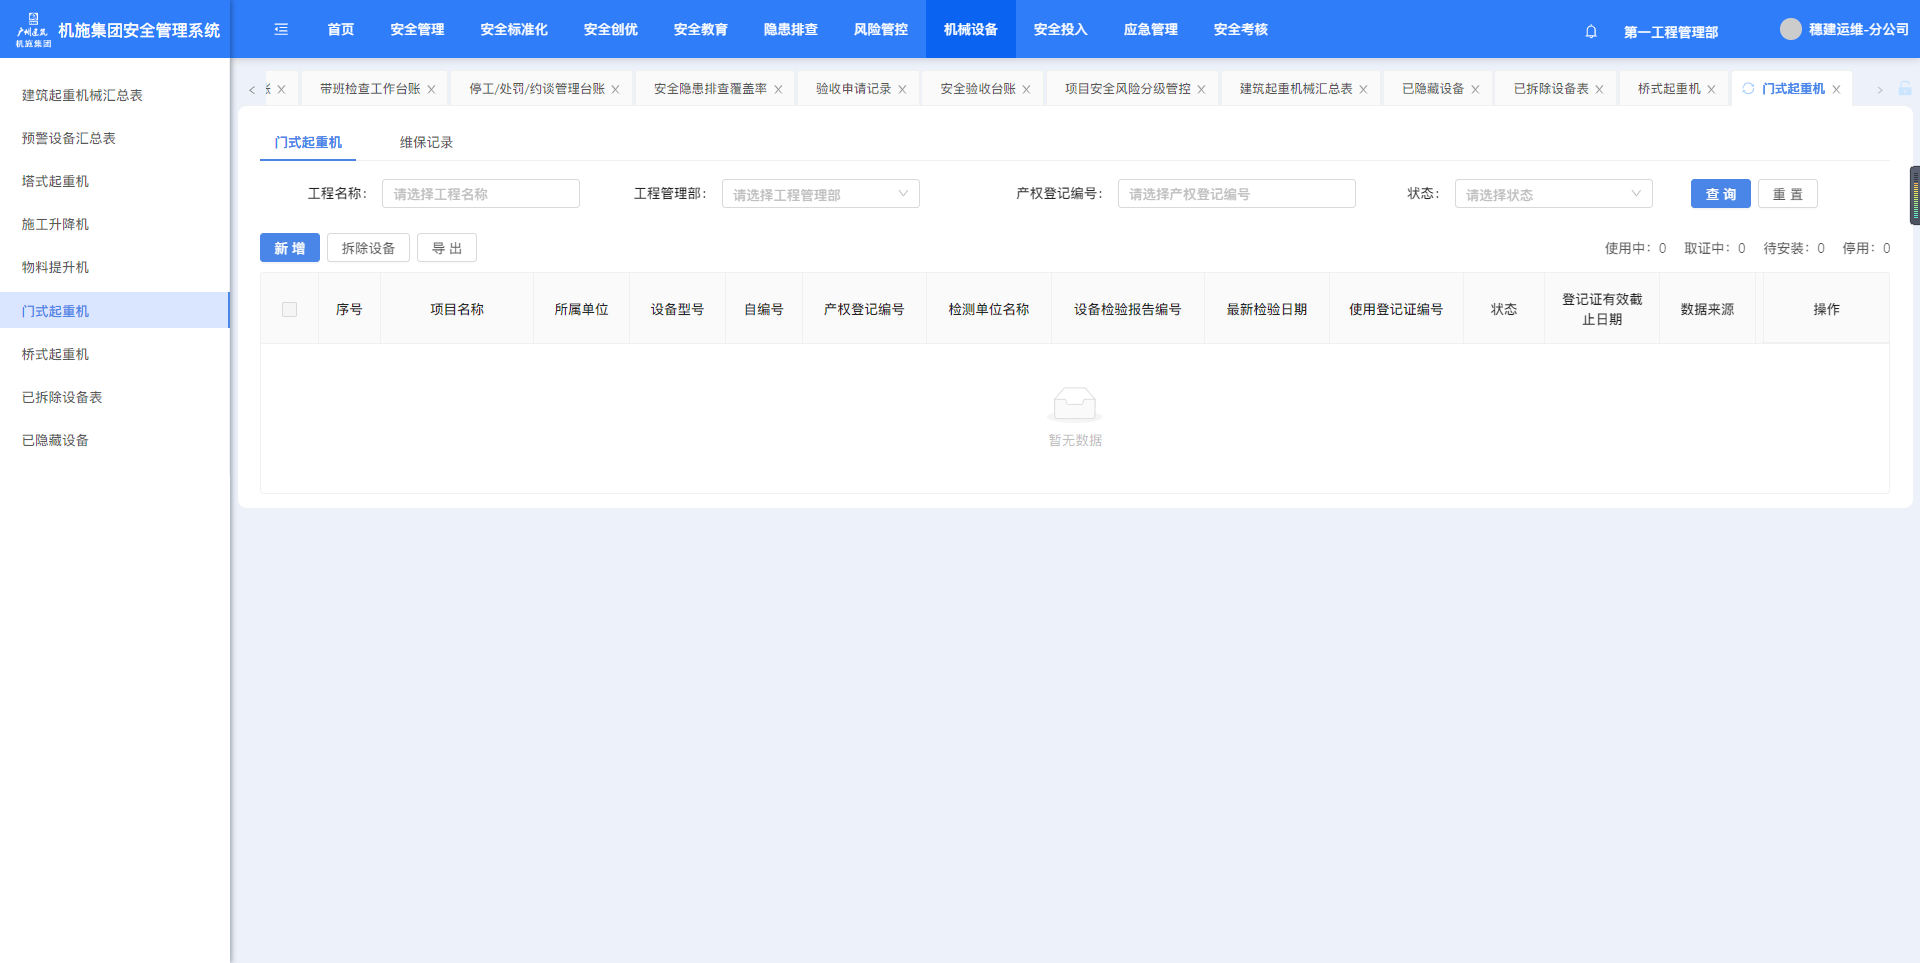
Task: Click the user avatar icon
Action: click(x=1790, y=29)
